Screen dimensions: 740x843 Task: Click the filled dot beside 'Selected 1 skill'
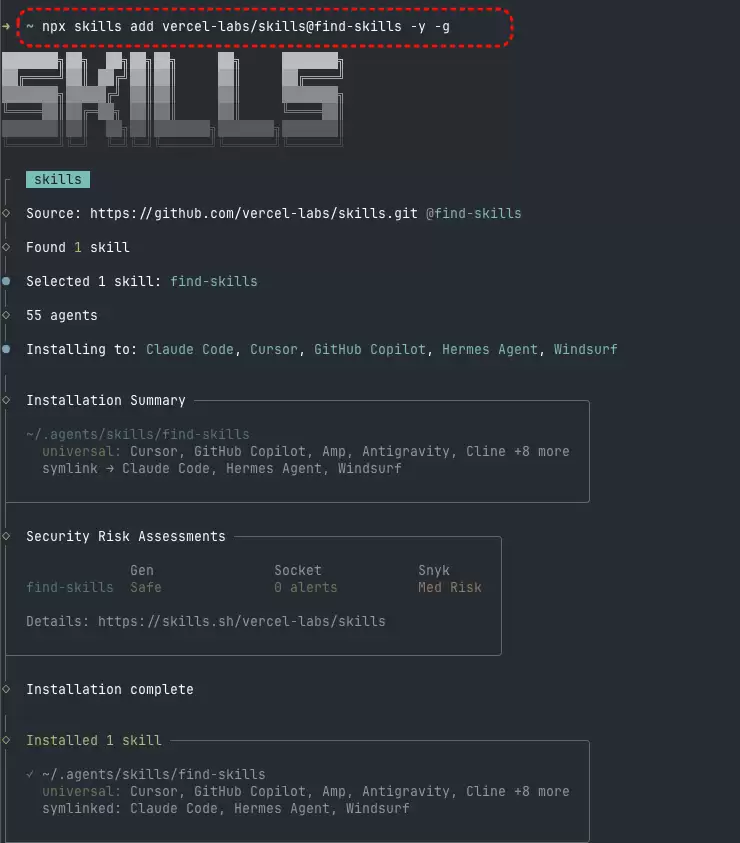[6, 281]
